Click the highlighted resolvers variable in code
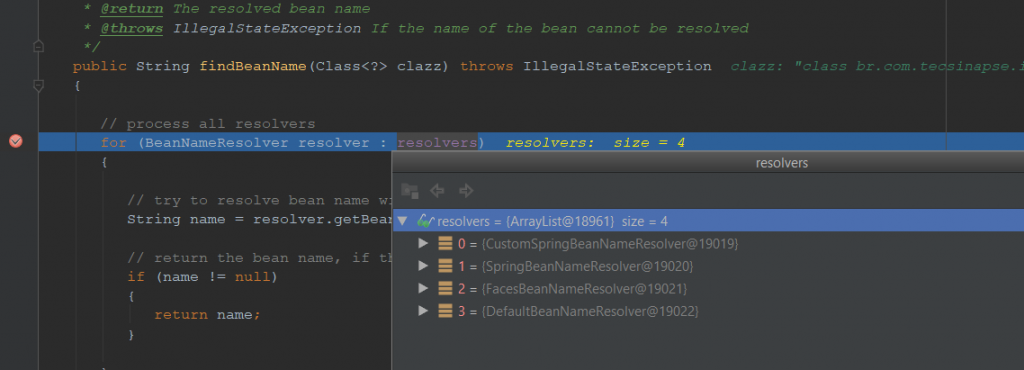Image resolution: width=1024 pixels, height=370 pixels. coord(438,142)
